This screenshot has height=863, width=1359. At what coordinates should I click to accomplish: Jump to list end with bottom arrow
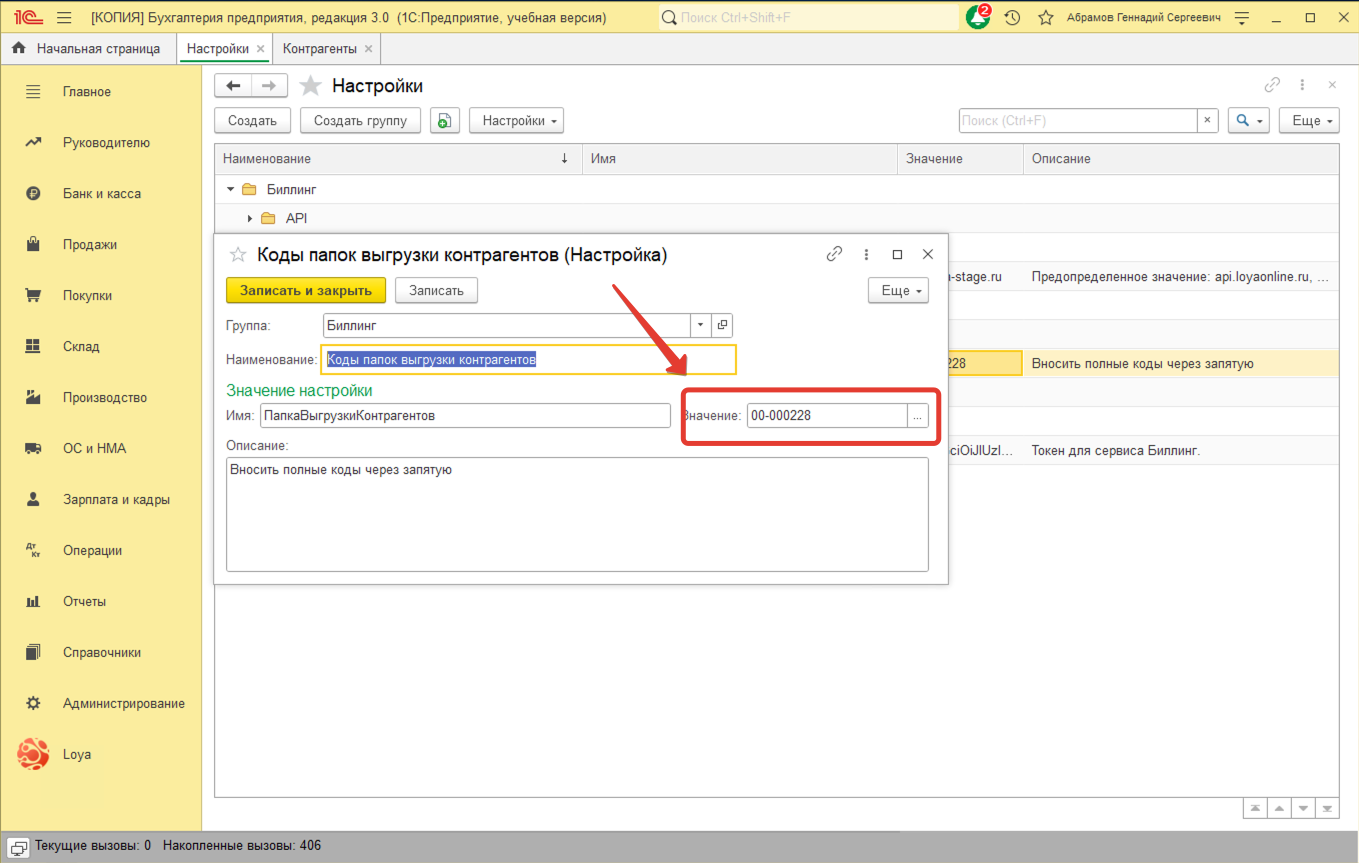[x=1328, y=808]
